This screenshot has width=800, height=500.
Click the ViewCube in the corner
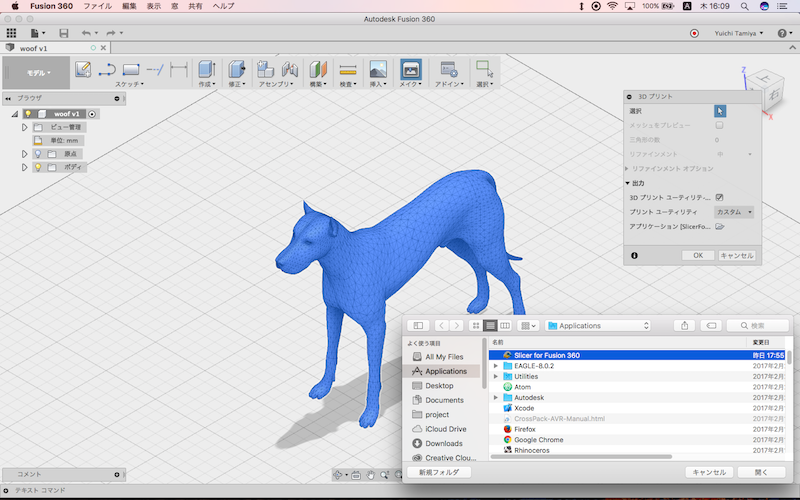coord(764,88)
